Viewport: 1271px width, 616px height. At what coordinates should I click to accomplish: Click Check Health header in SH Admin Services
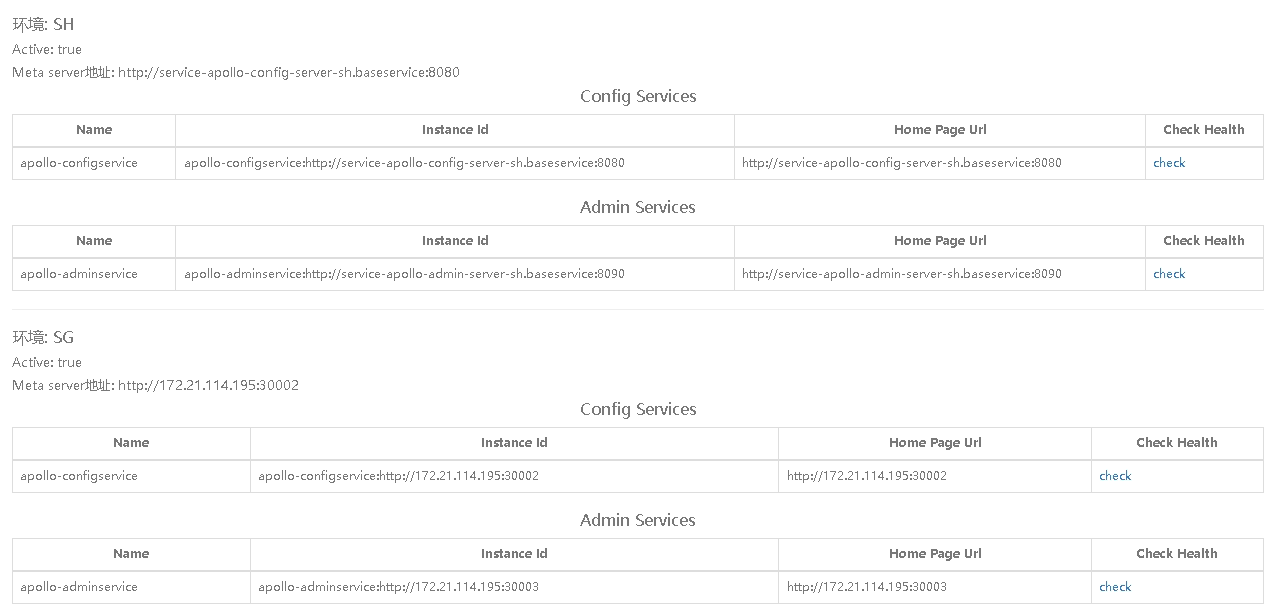tap(1204, 241)
